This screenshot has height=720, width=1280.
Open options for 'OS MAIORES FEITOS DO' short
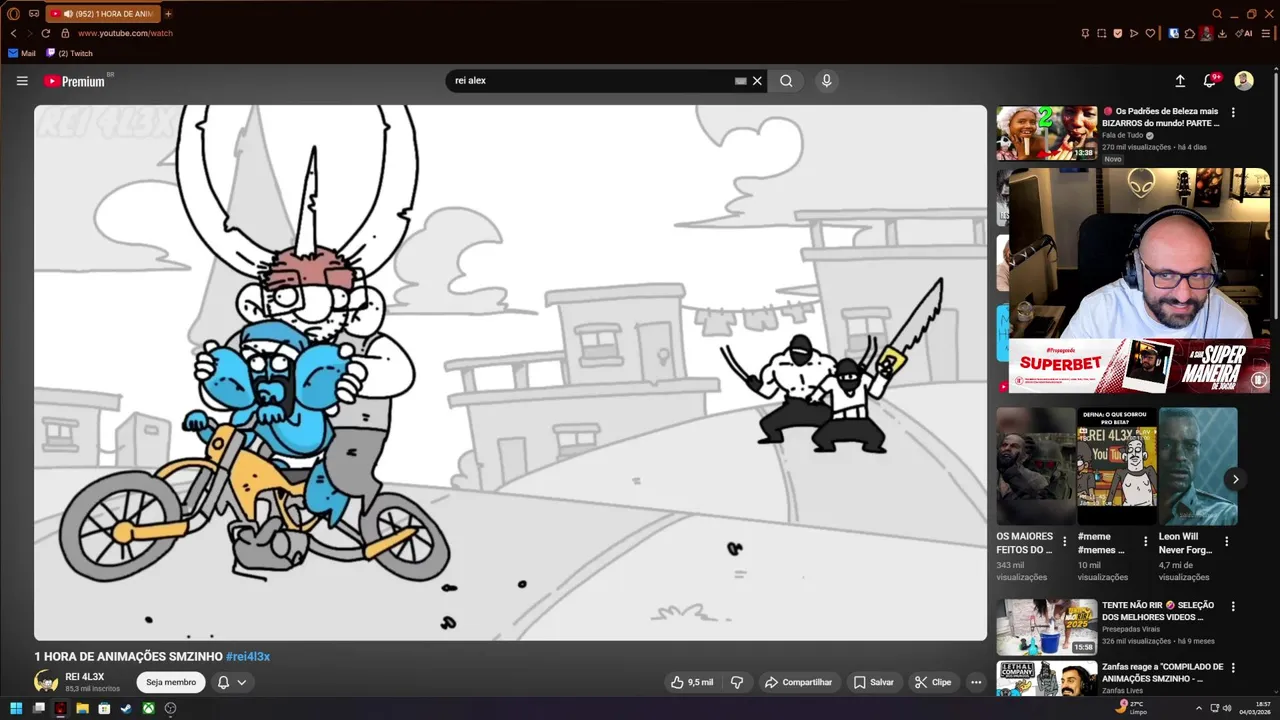click(1064, 541)
